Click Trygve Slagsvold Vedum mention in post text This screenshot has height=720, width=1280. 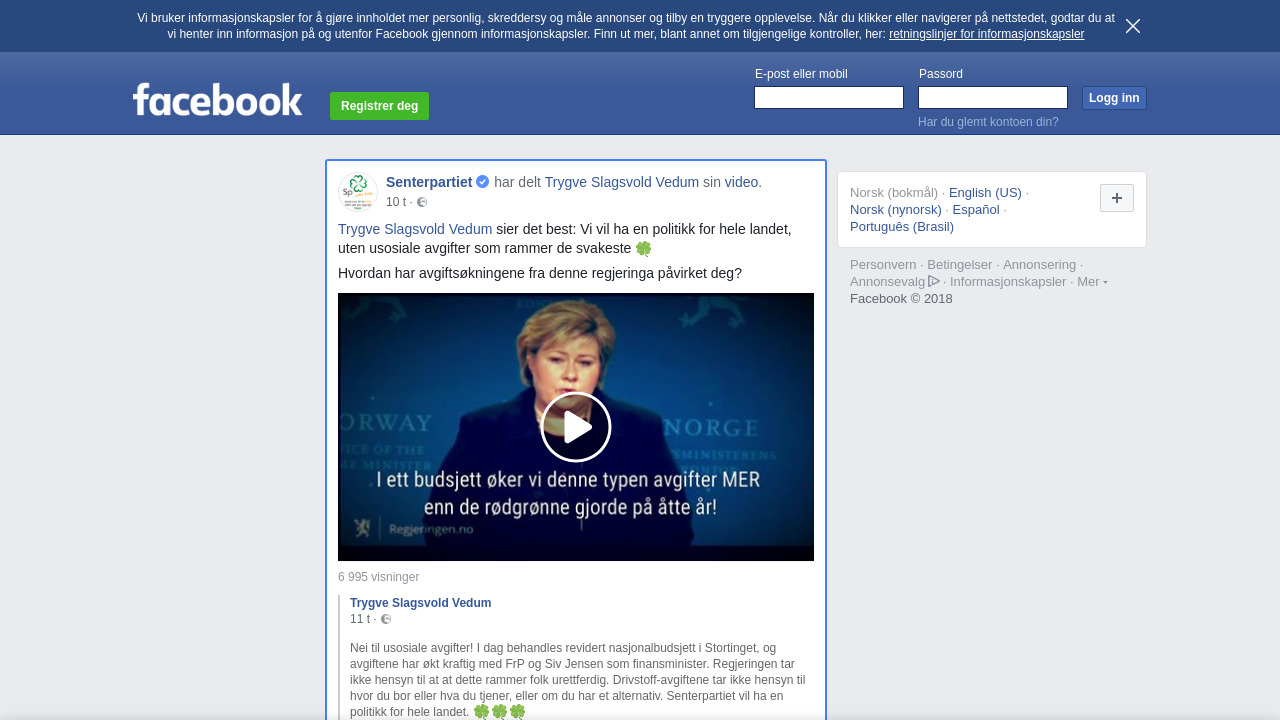pyautogui.click(x=415, y=229)
